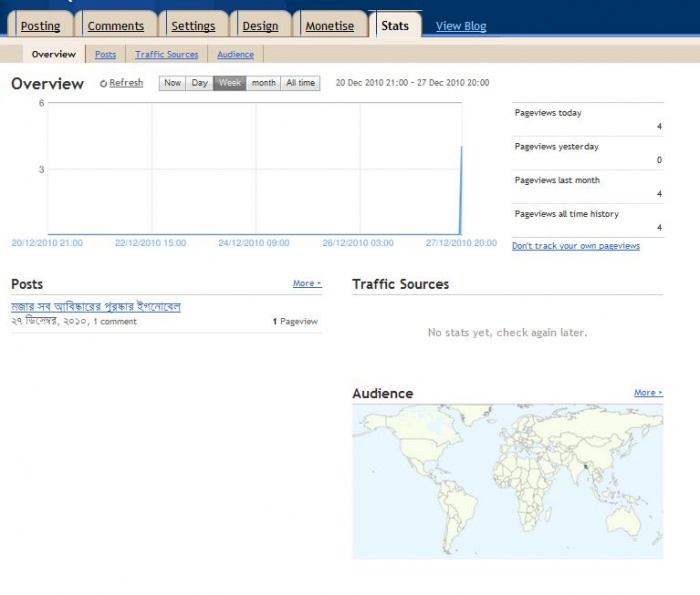Select the Now time range

[x=172, y=83]
